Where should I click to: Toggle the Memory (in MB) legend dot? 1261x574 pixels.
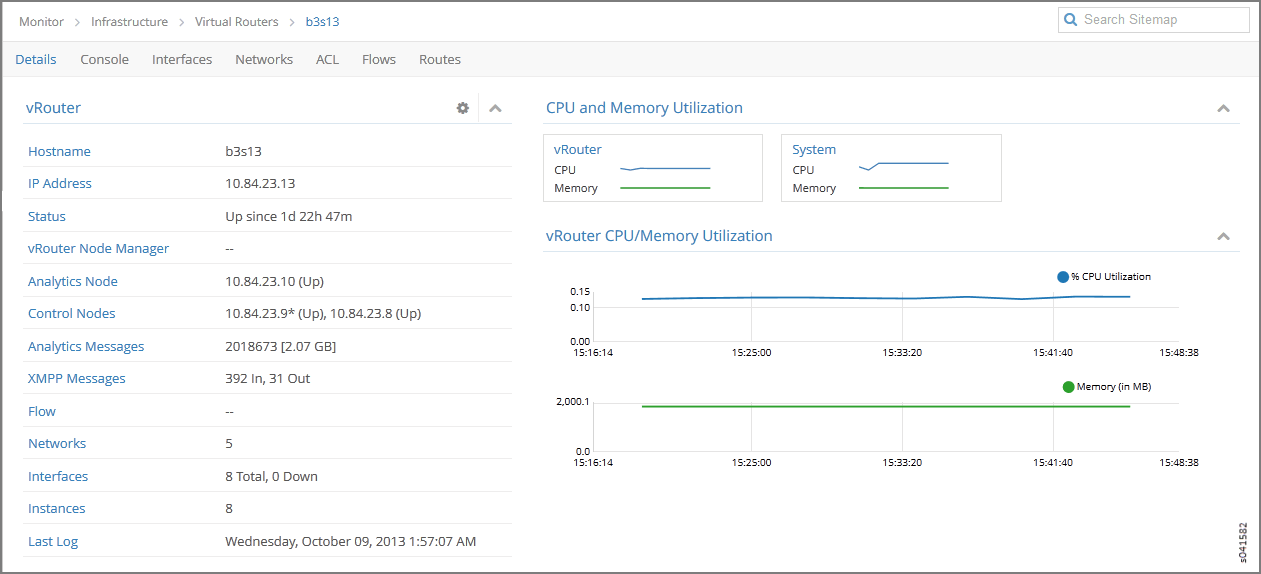(1068, 387)
